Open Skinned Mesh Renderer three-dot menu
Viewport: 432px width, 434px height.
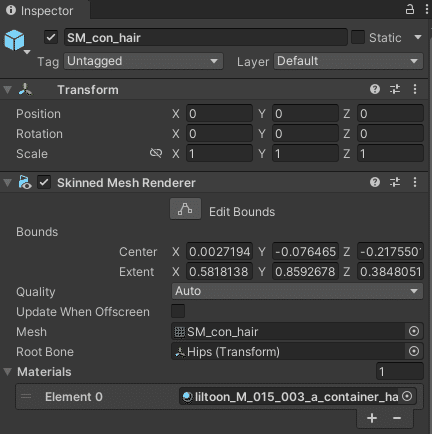point(415,182)
